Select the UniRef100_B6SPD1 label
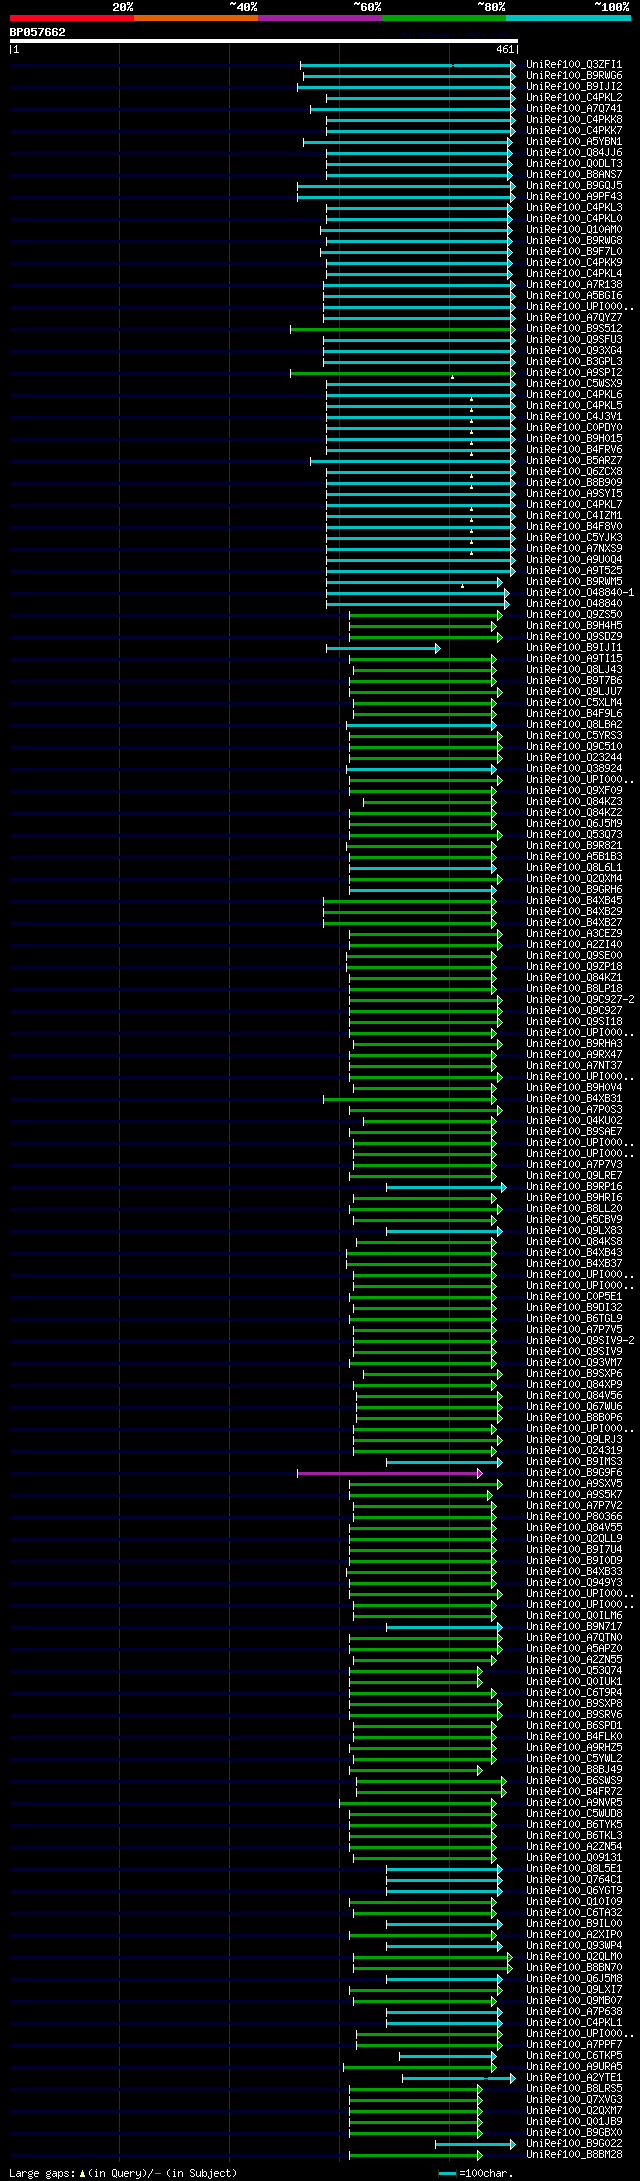 click(x=574, y=1726)
